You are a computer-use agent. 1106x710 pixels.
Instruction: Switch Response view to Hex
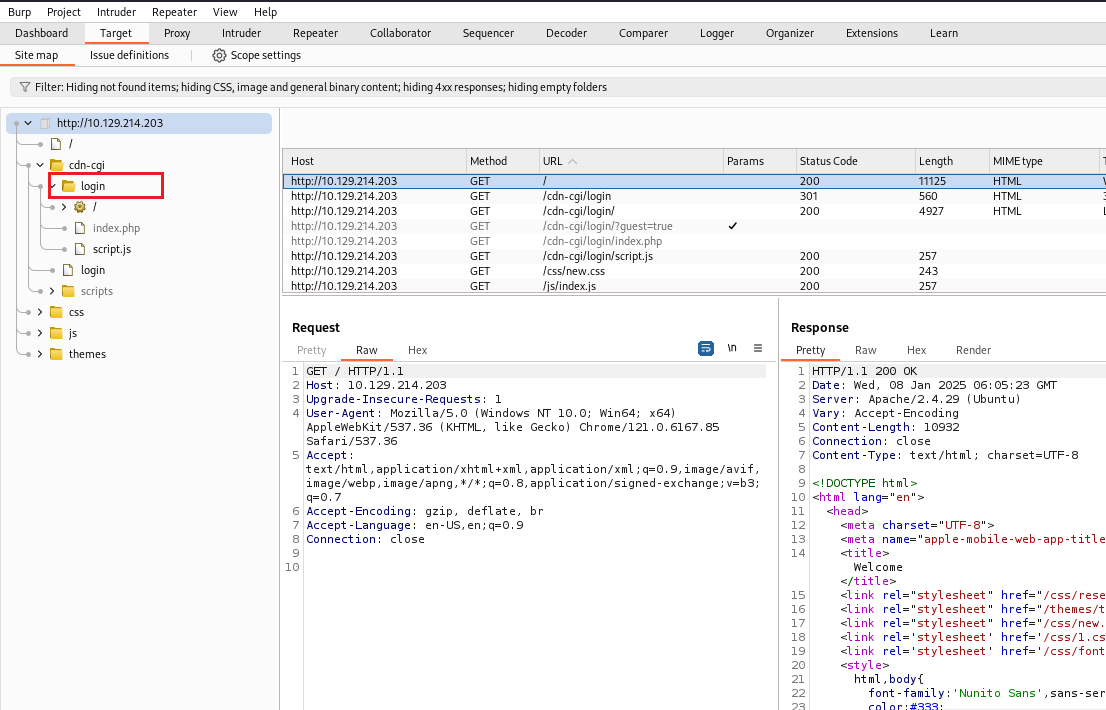pos(916,350)
